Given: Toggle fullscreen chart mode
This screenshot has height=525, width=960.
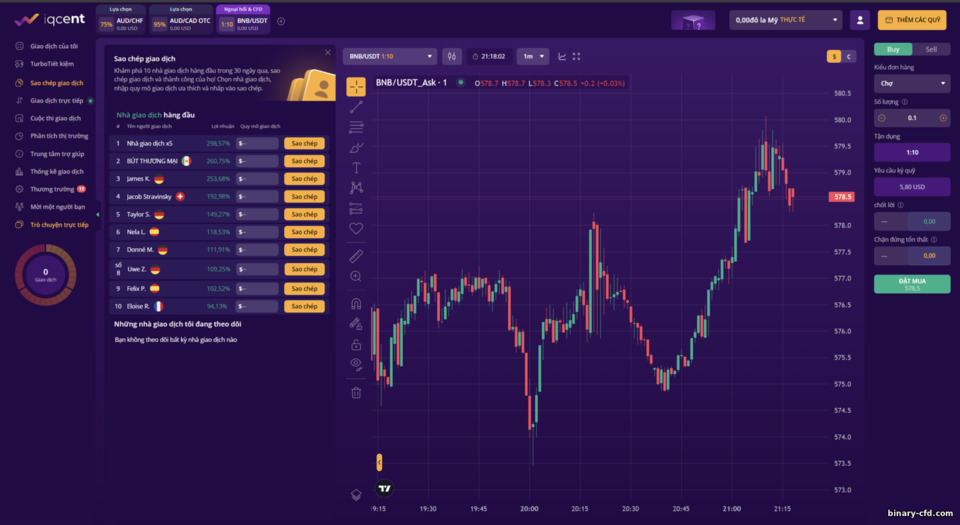Looking at the screenshot, I should pyautogui.click(x=576, y=56).
